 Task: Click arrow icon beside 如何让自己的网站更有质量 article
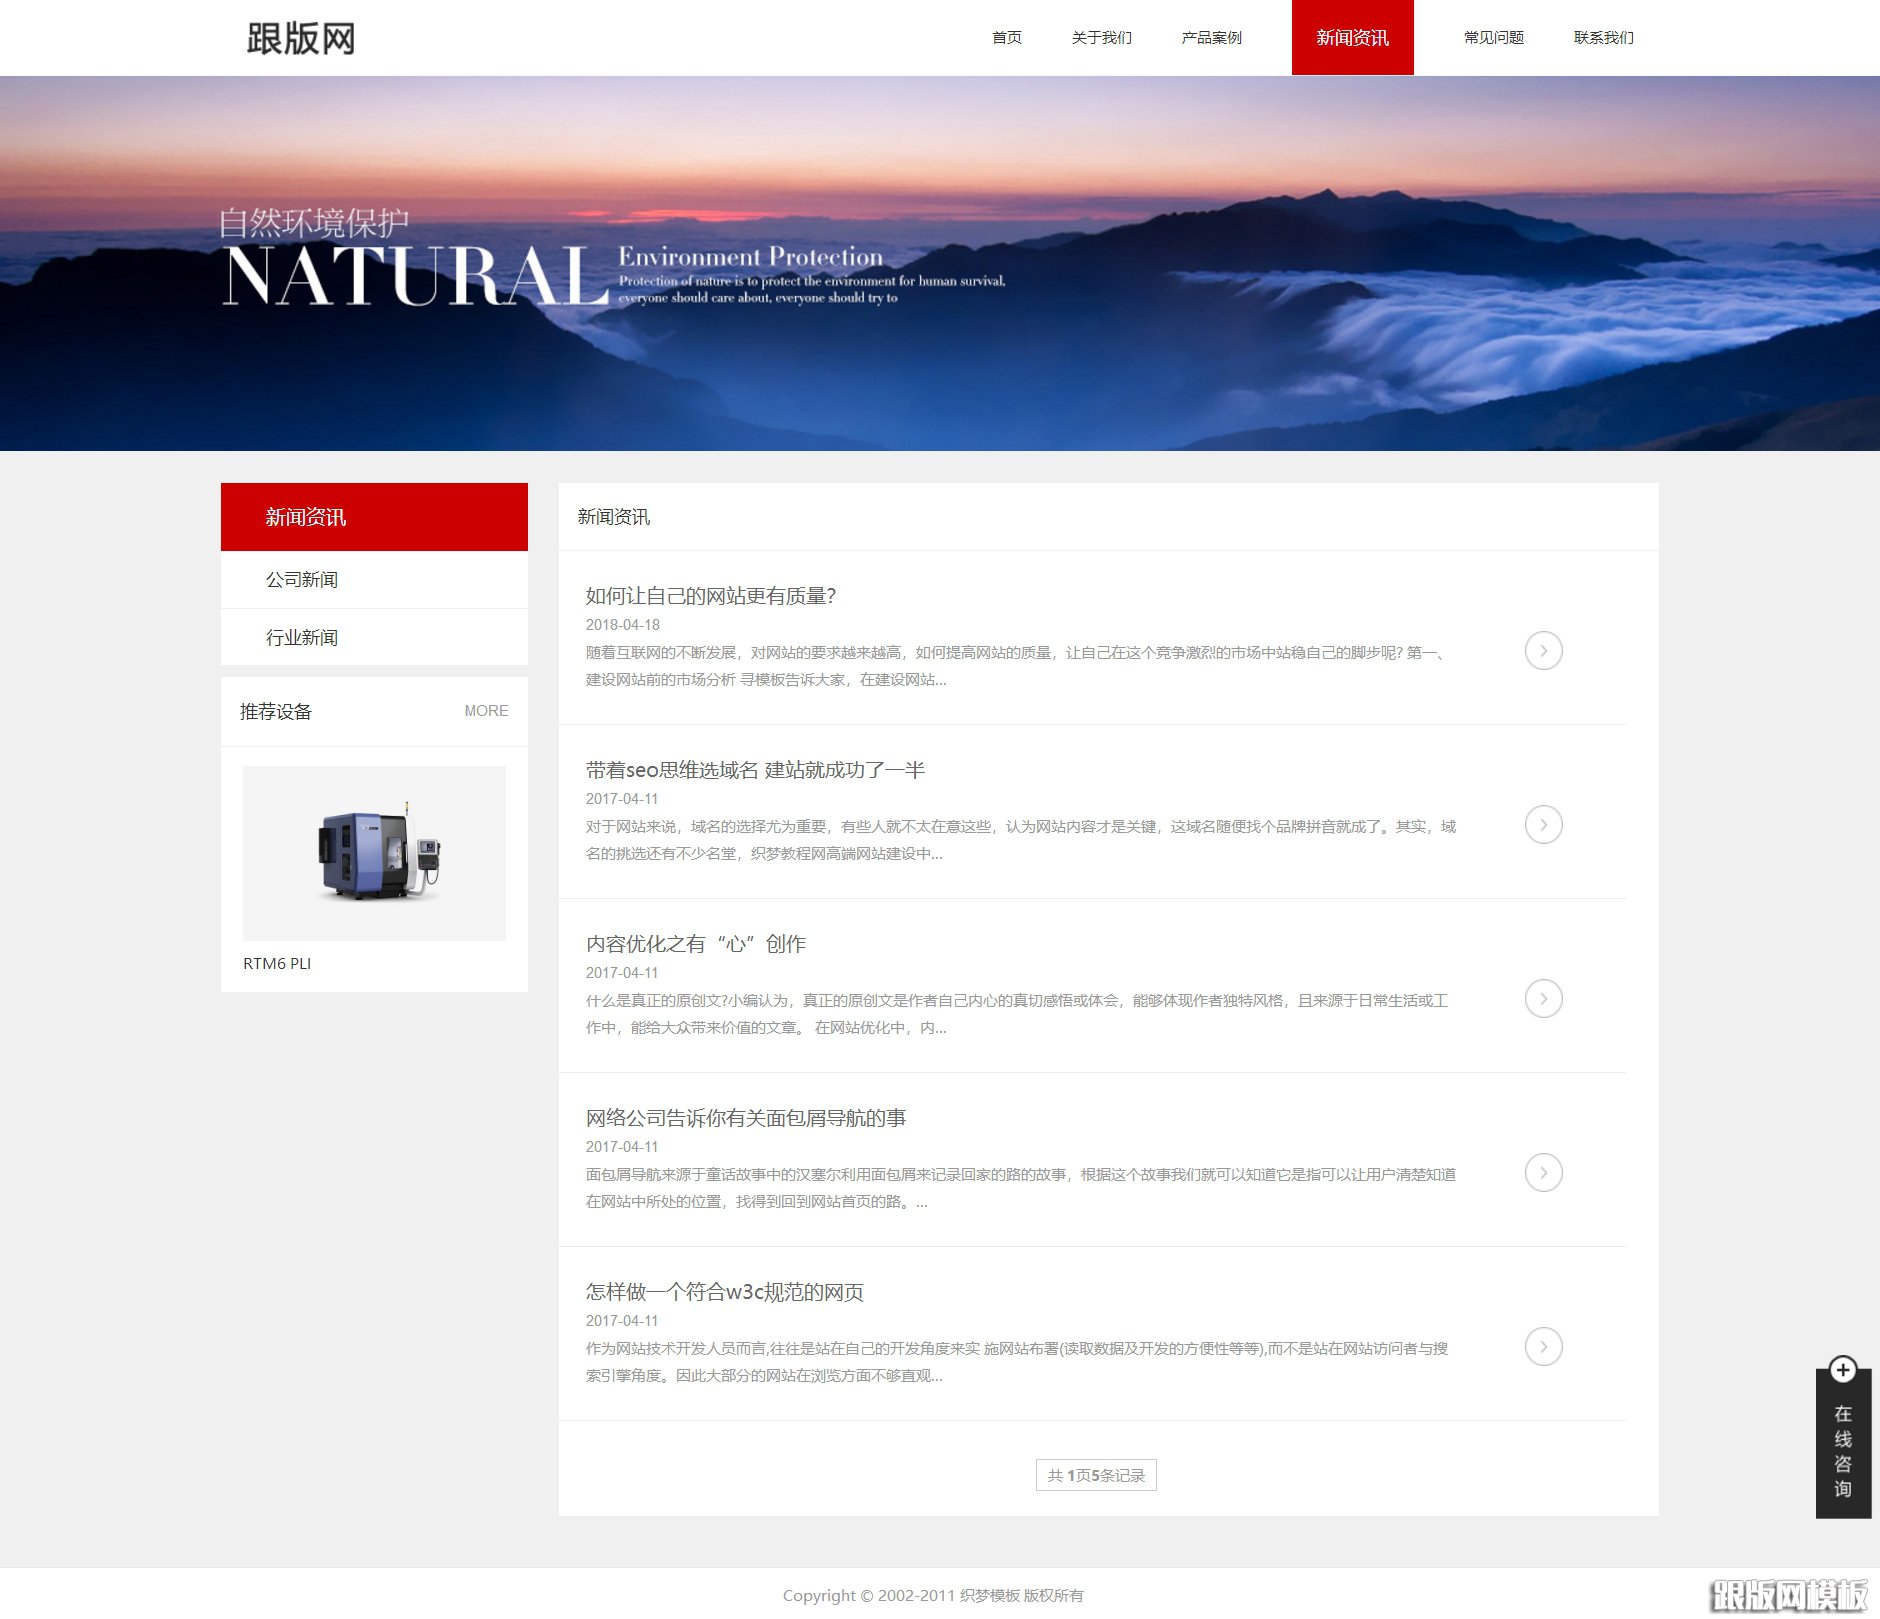[x=1543, y=650]
